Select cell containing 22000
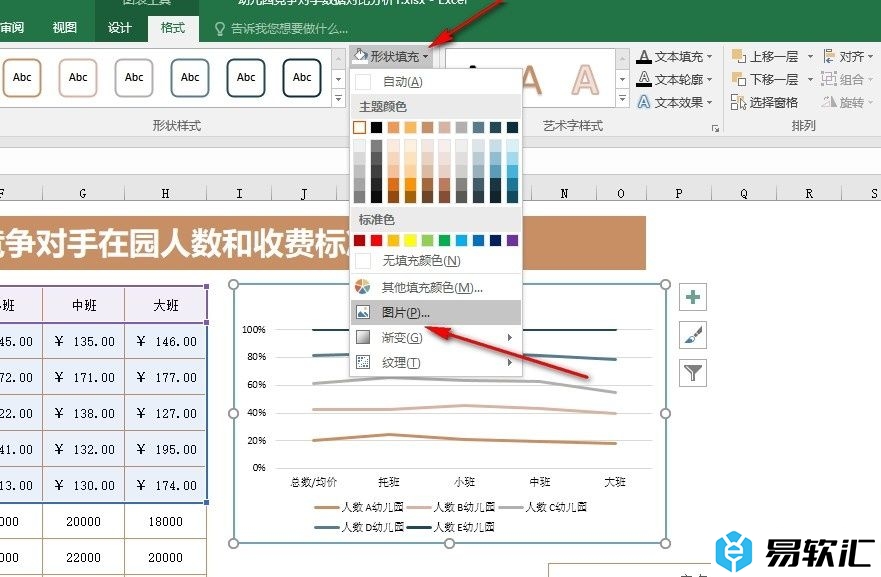 (83, 557)
